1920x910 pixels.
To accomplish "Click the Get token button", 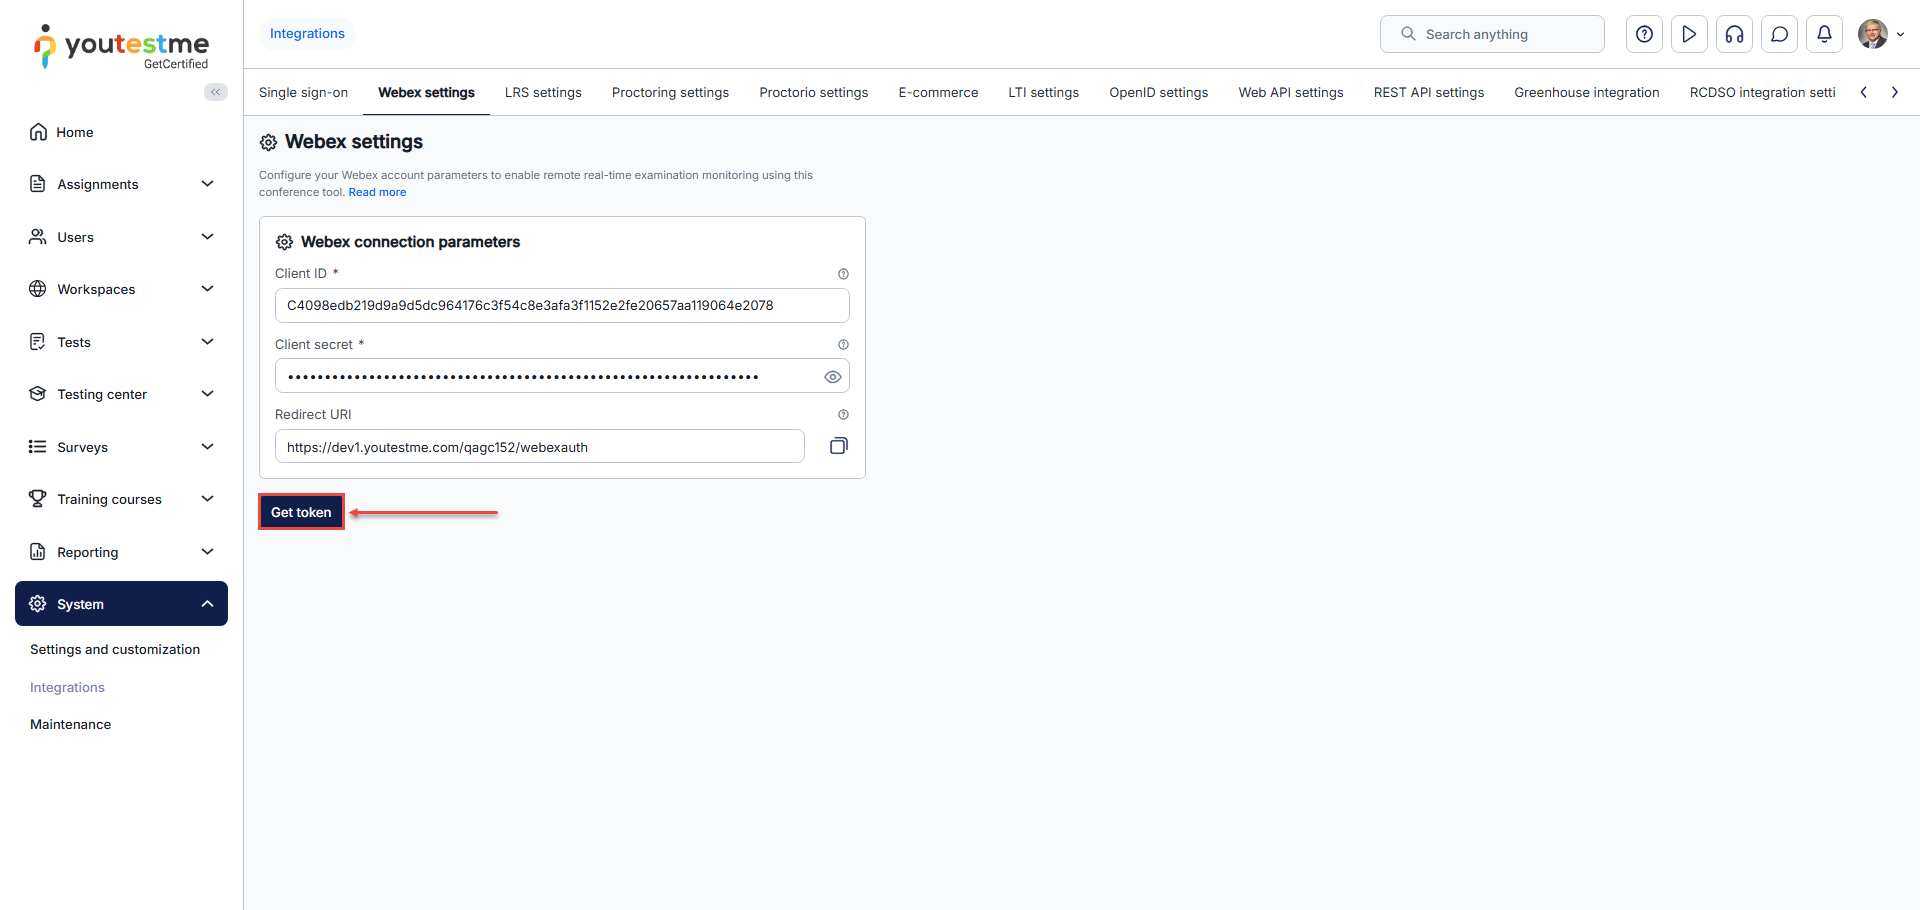I will tap(301, 512).
